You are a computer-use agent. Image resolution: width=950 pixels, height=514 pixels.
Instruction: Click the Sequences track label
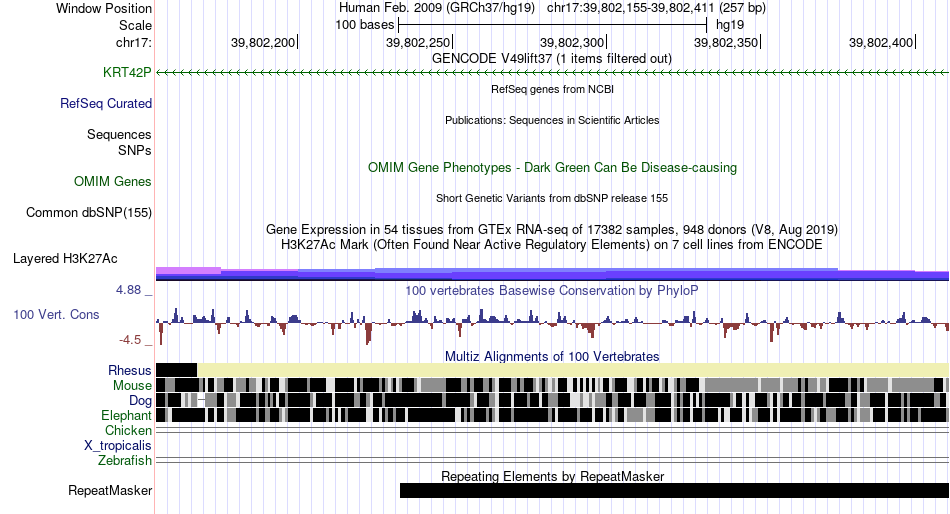click(x=119, y=134)
